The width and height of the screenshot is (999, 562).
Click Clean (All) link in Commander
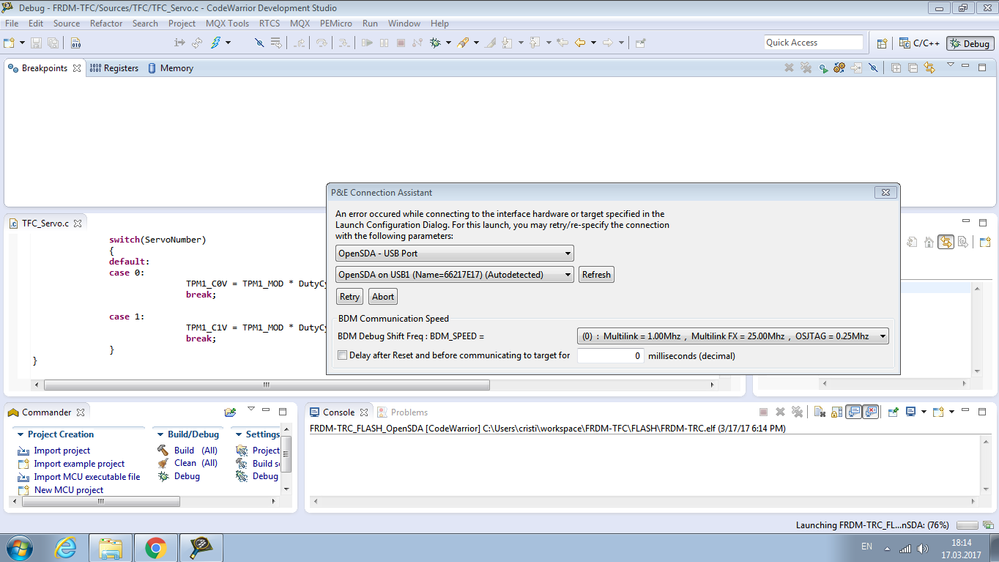click(196, 463)
